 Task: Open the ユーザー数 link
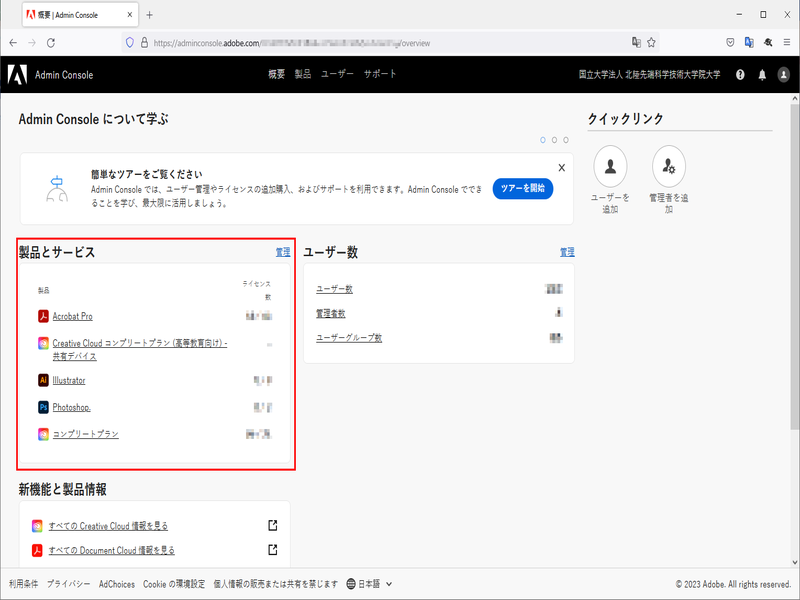[x=334, y=289]
